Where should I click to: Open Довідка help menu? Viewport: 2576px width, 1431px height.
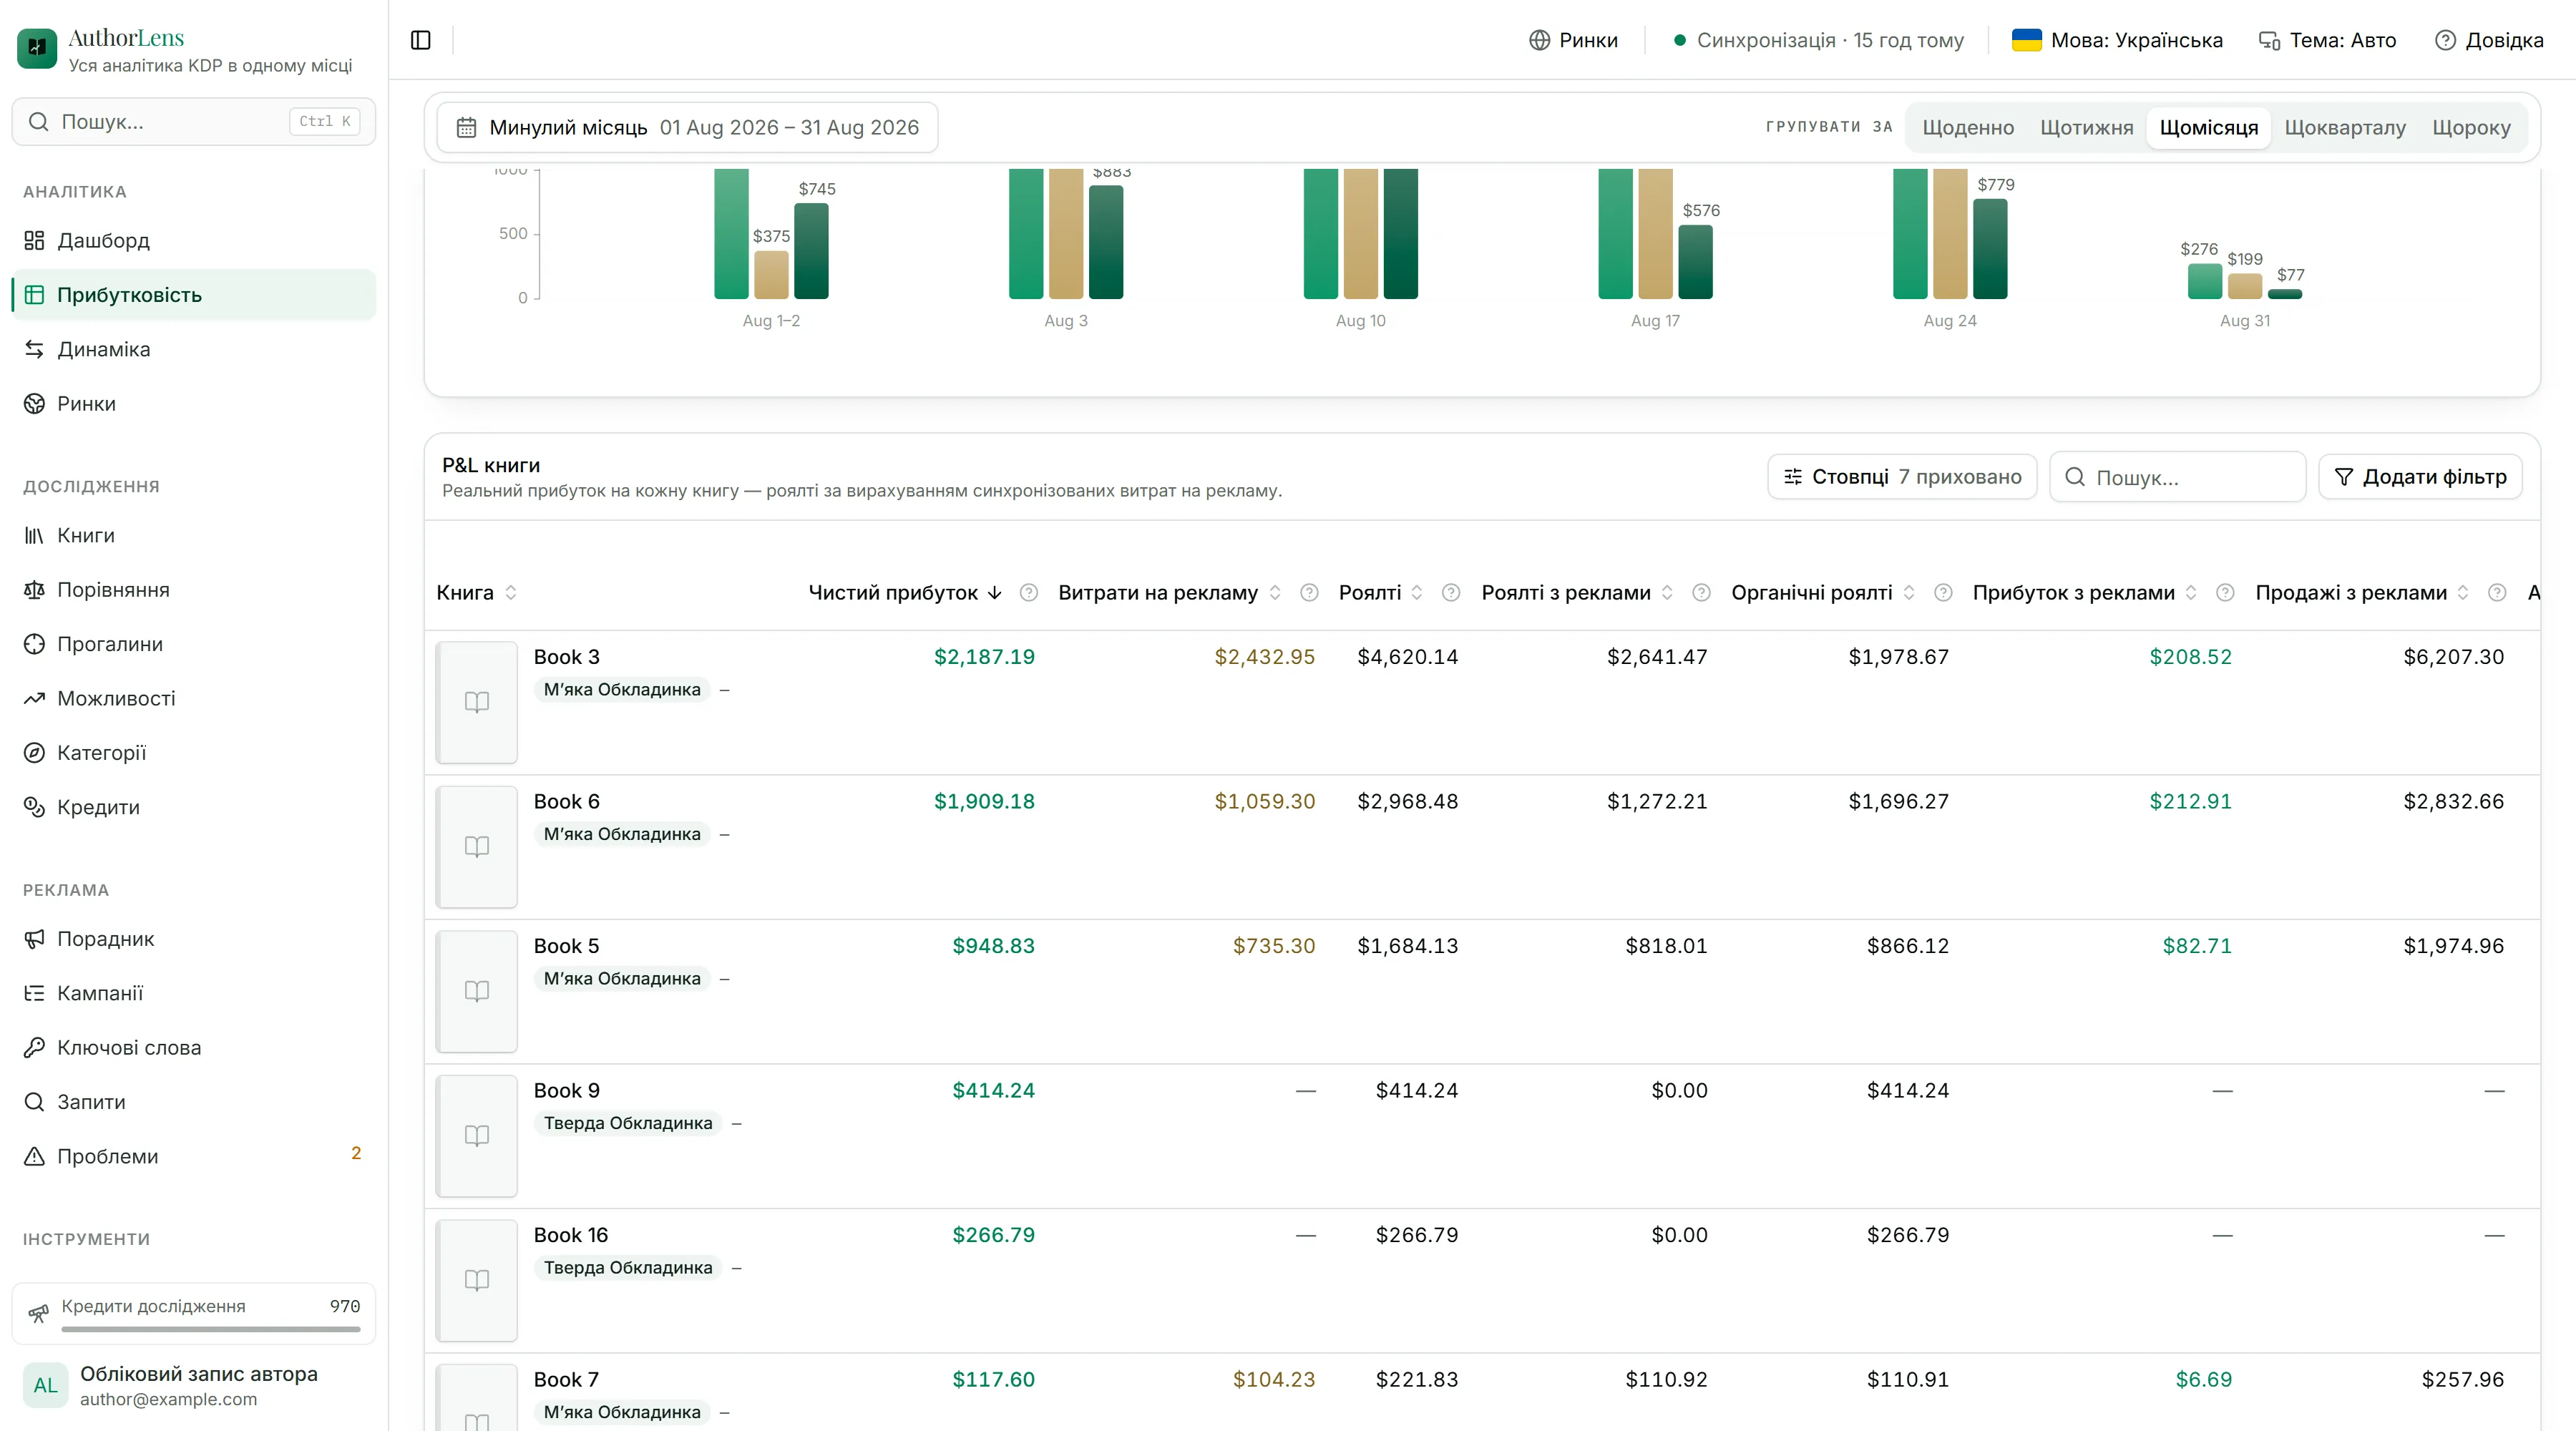[2489, 40]
